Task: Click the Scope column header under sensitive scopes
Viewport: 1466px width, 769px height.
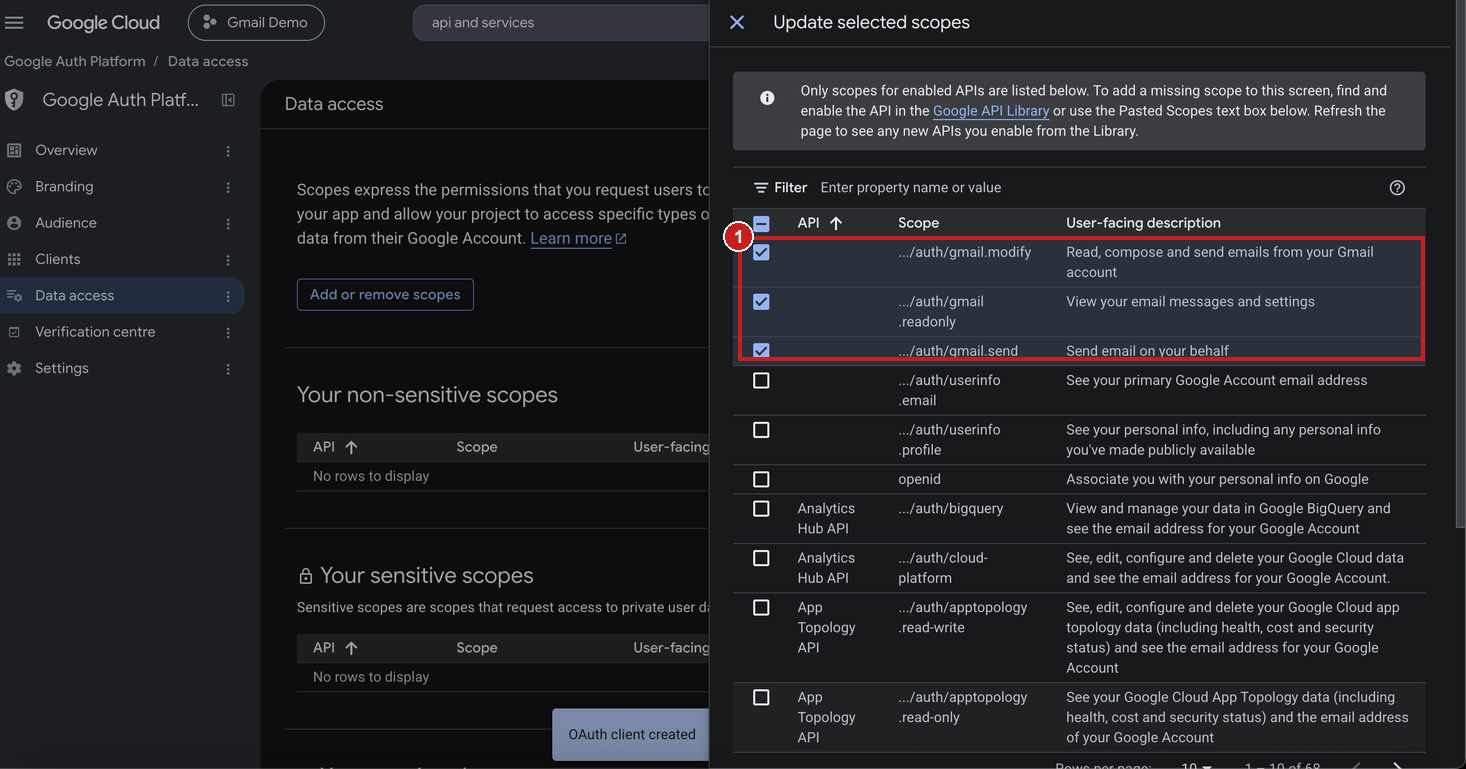Action: point(477,648)
